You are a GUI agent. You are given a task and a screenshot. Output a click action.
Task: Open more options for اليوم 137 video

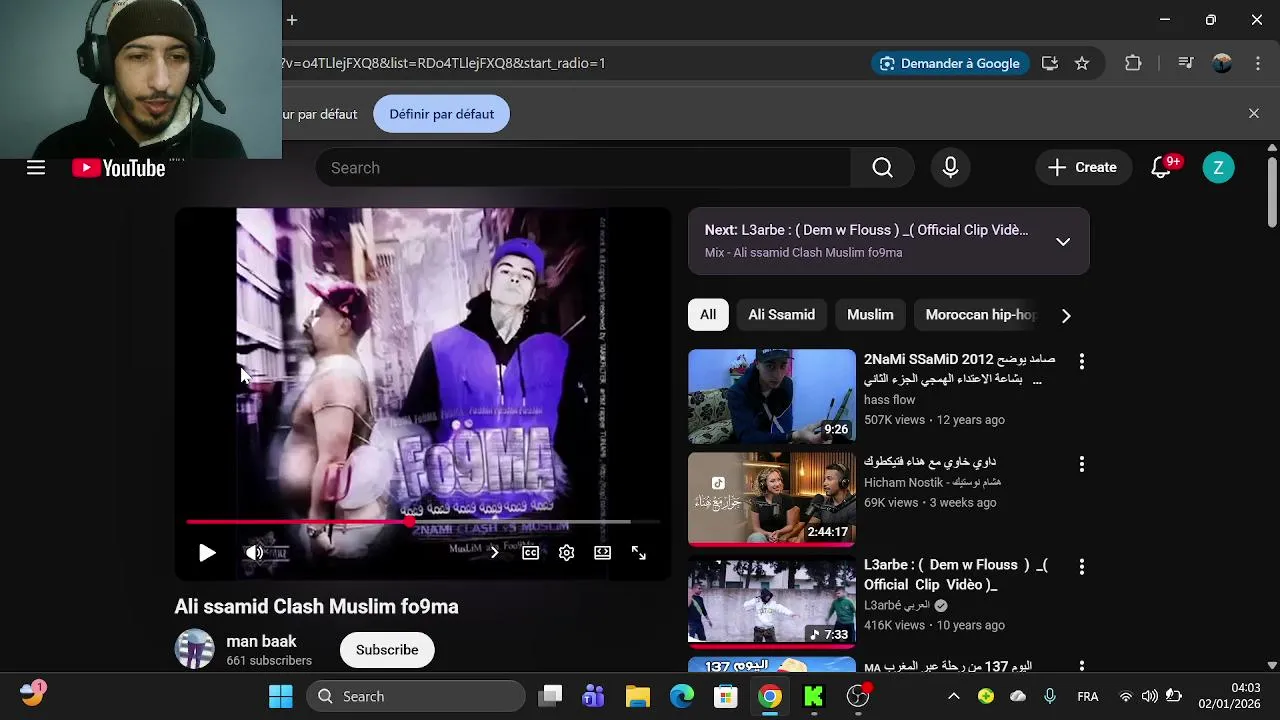pyautogui.click(x=1081, y=666)
